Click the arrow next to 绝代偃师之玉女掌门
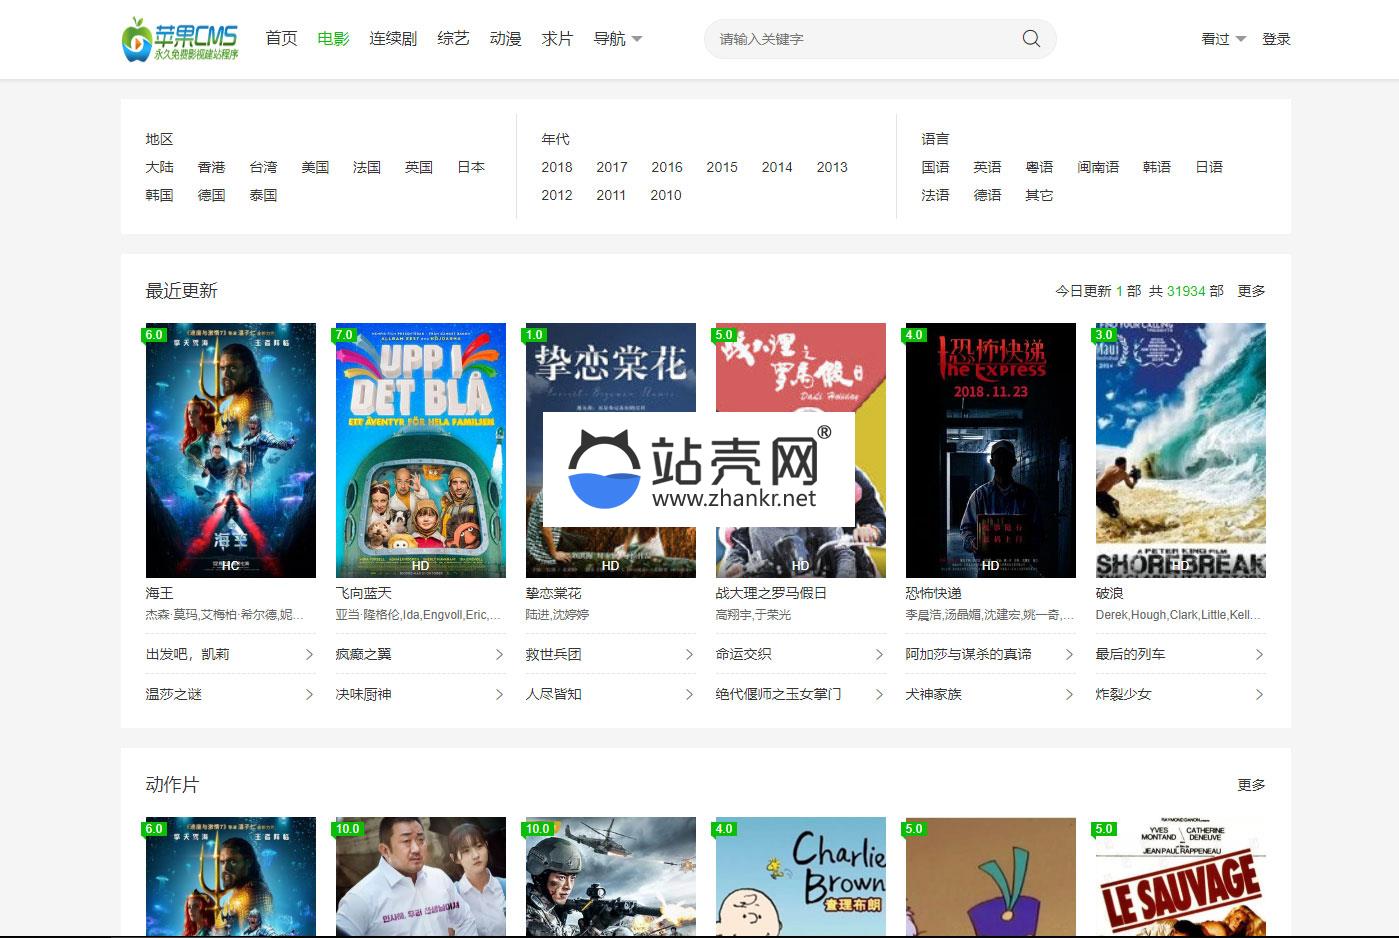The height and width of the screenshot is (938, 1399). pyautogui.click(x=879, y=694)
